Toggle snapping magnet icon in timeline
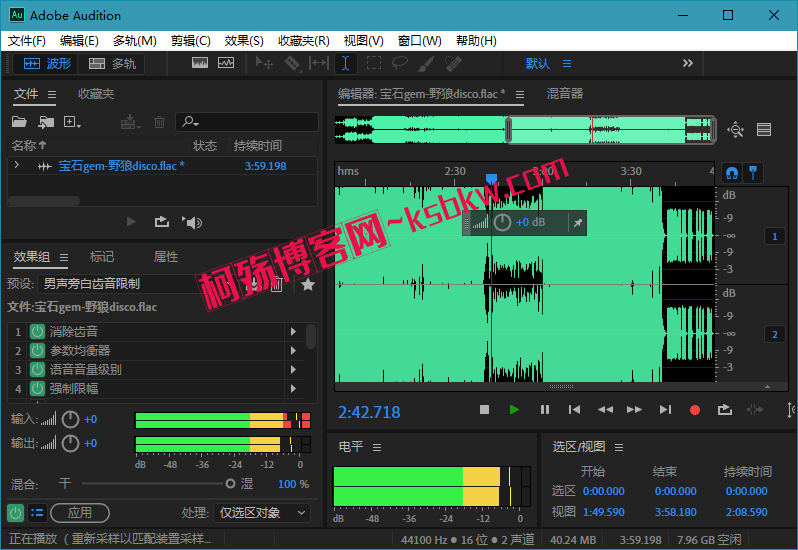 [732, 173]
